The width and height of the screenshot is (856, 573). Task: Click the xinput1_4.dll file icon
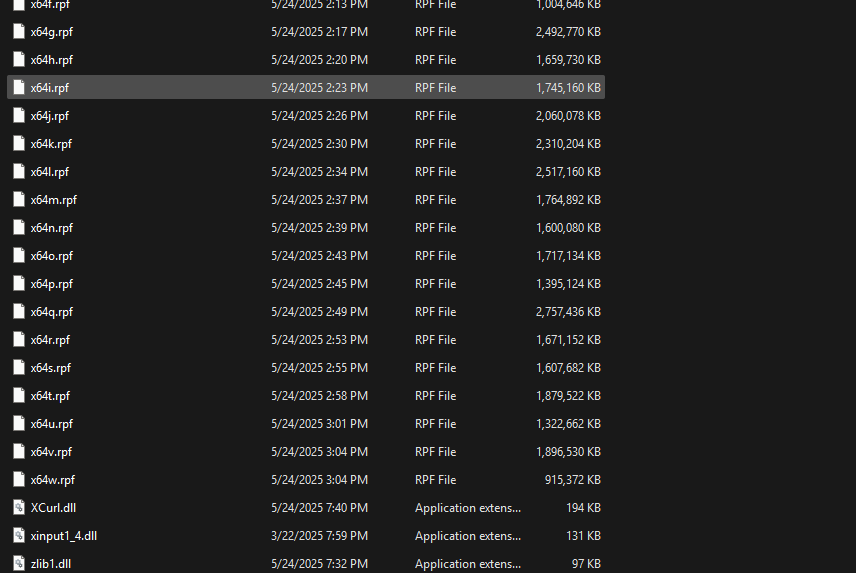pyautogui.click(x=18, y=536)
